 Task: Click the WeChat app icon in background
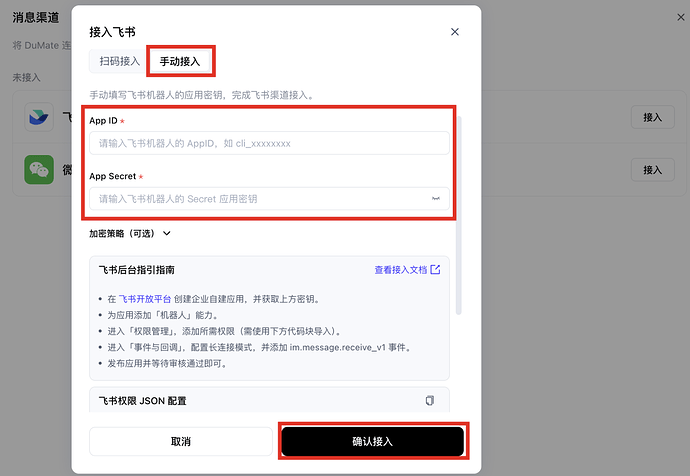point(39,169)
